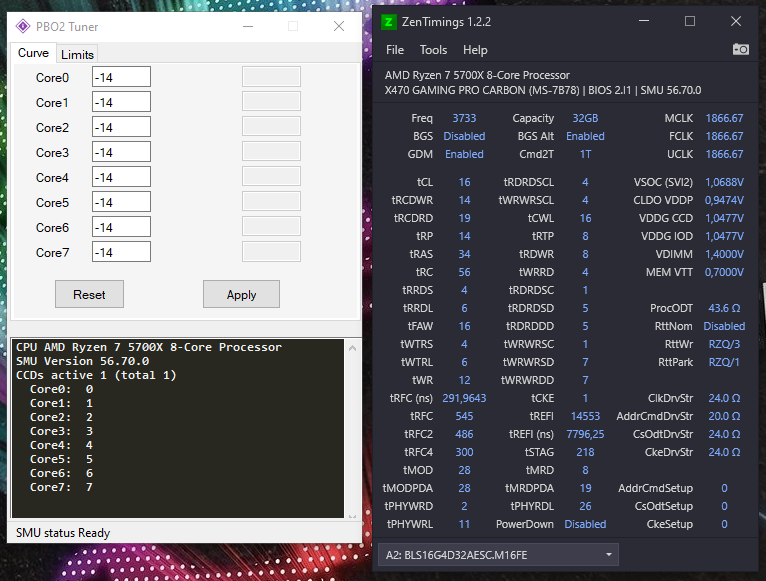Open the Help menu in ZenTimings
Image resolution: width=766 pixels, height=581 pixels.
[475, 50]
